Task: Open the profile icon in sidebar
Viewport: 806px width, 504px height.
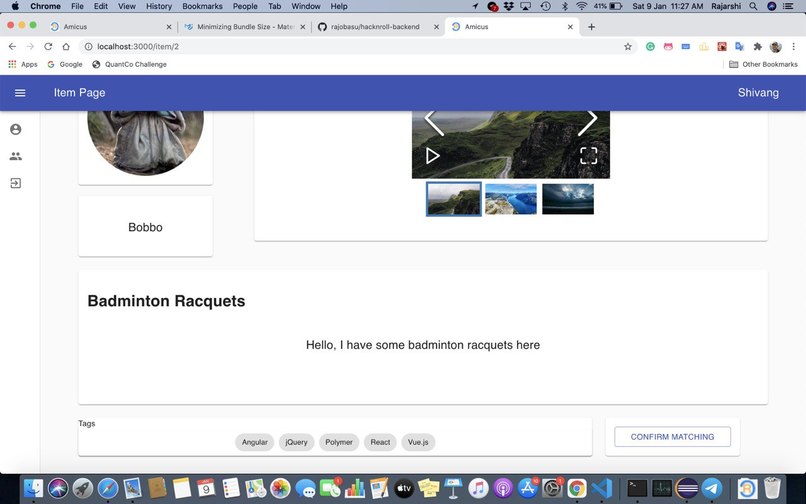Action: (16, 129)
